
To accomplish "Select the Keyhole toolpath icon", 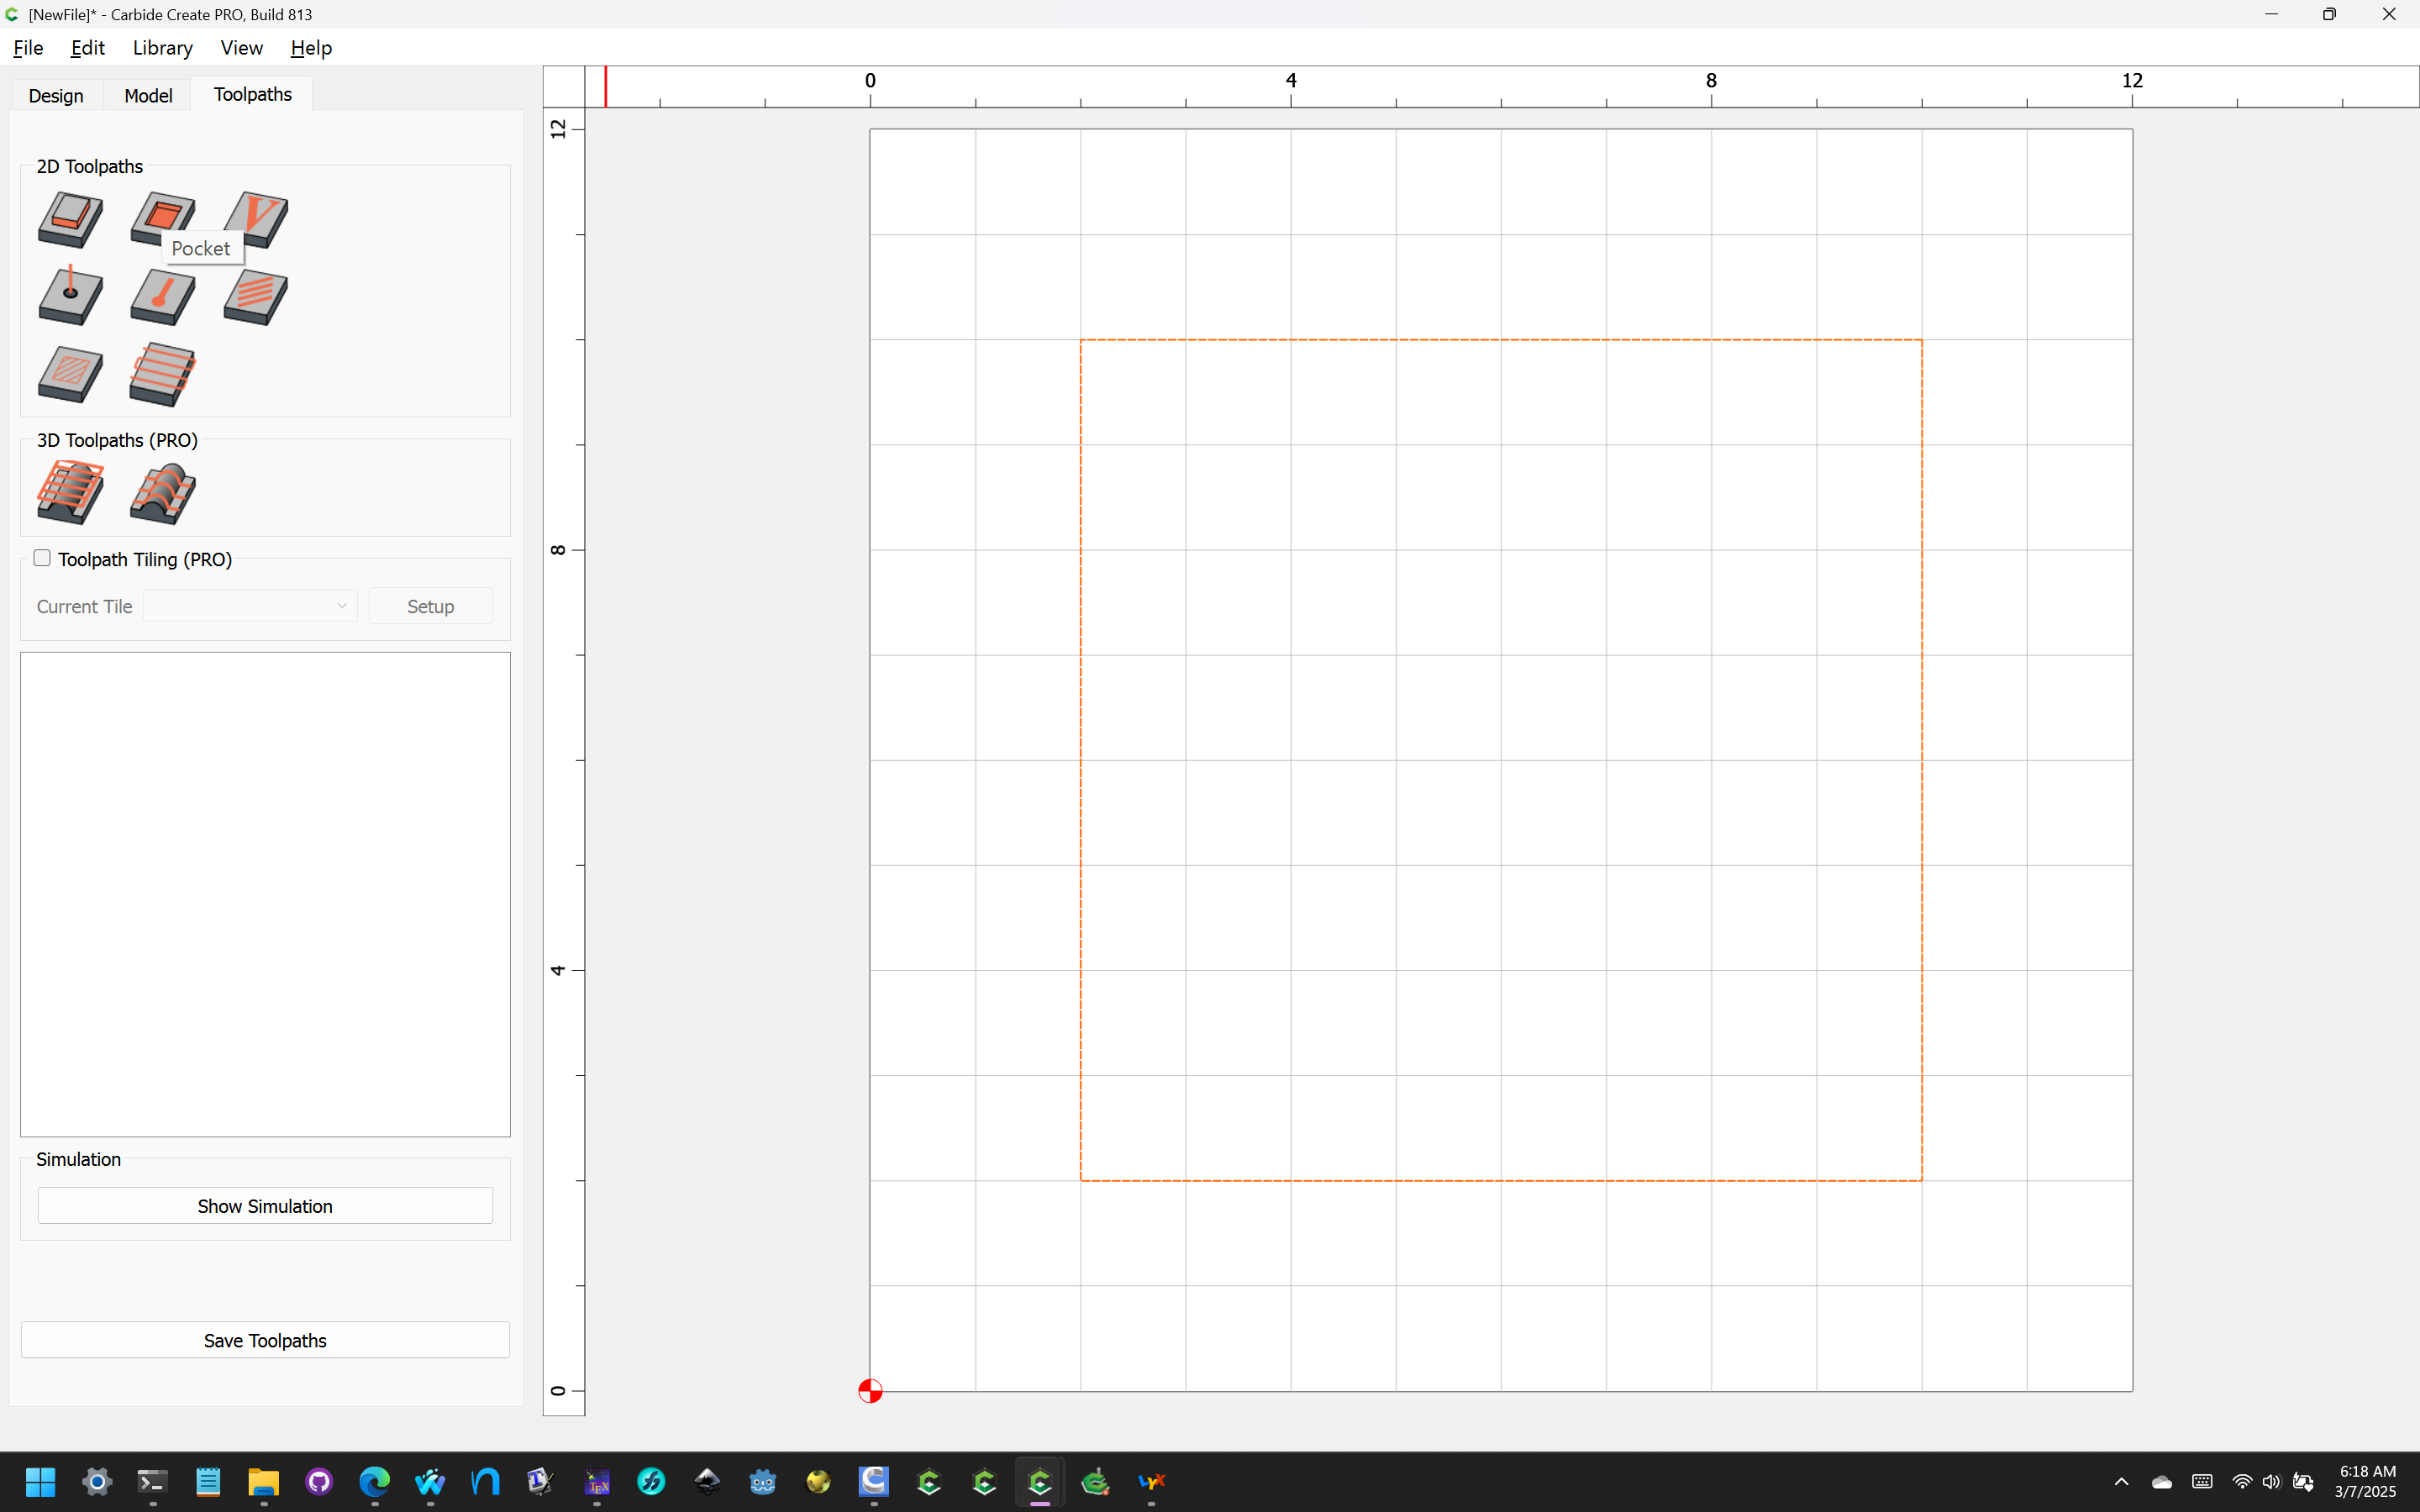I will coord(162,297).
